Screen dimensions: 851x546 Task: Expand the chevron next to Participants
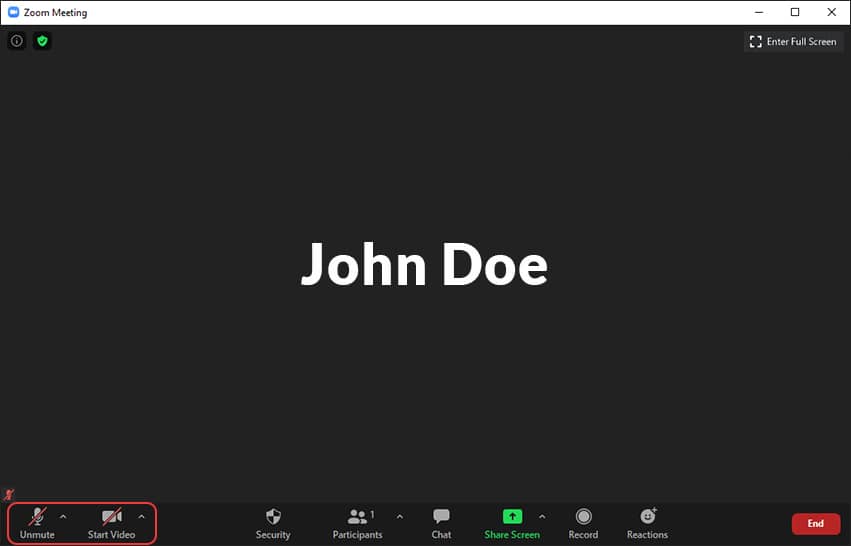coord(400,517)
